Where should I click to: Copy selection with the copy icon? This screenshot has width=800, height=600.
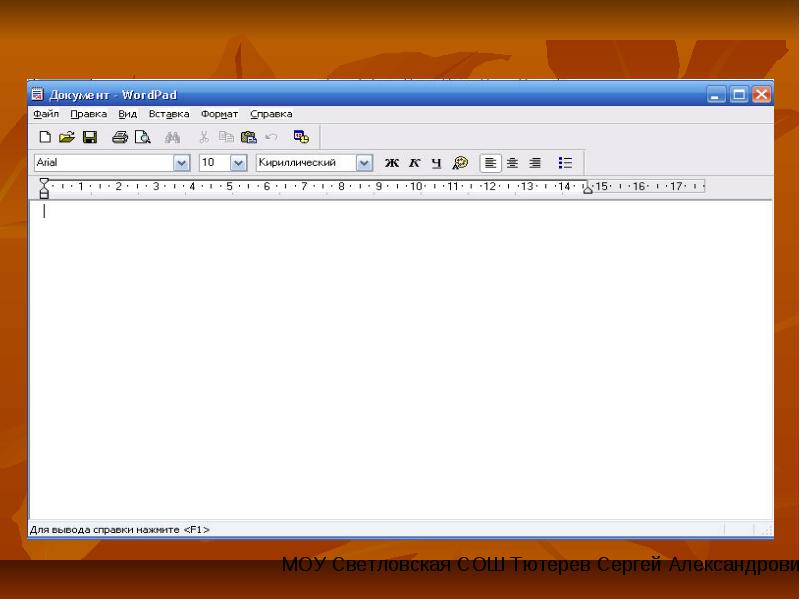click(226, 137)
